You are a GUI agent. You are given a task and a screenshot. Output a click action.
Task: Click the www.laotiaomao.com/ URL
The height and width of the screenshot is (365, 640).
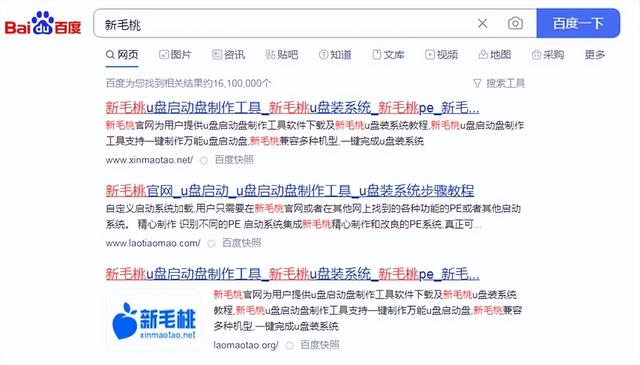pyautogui.click(x=153, y=243)
